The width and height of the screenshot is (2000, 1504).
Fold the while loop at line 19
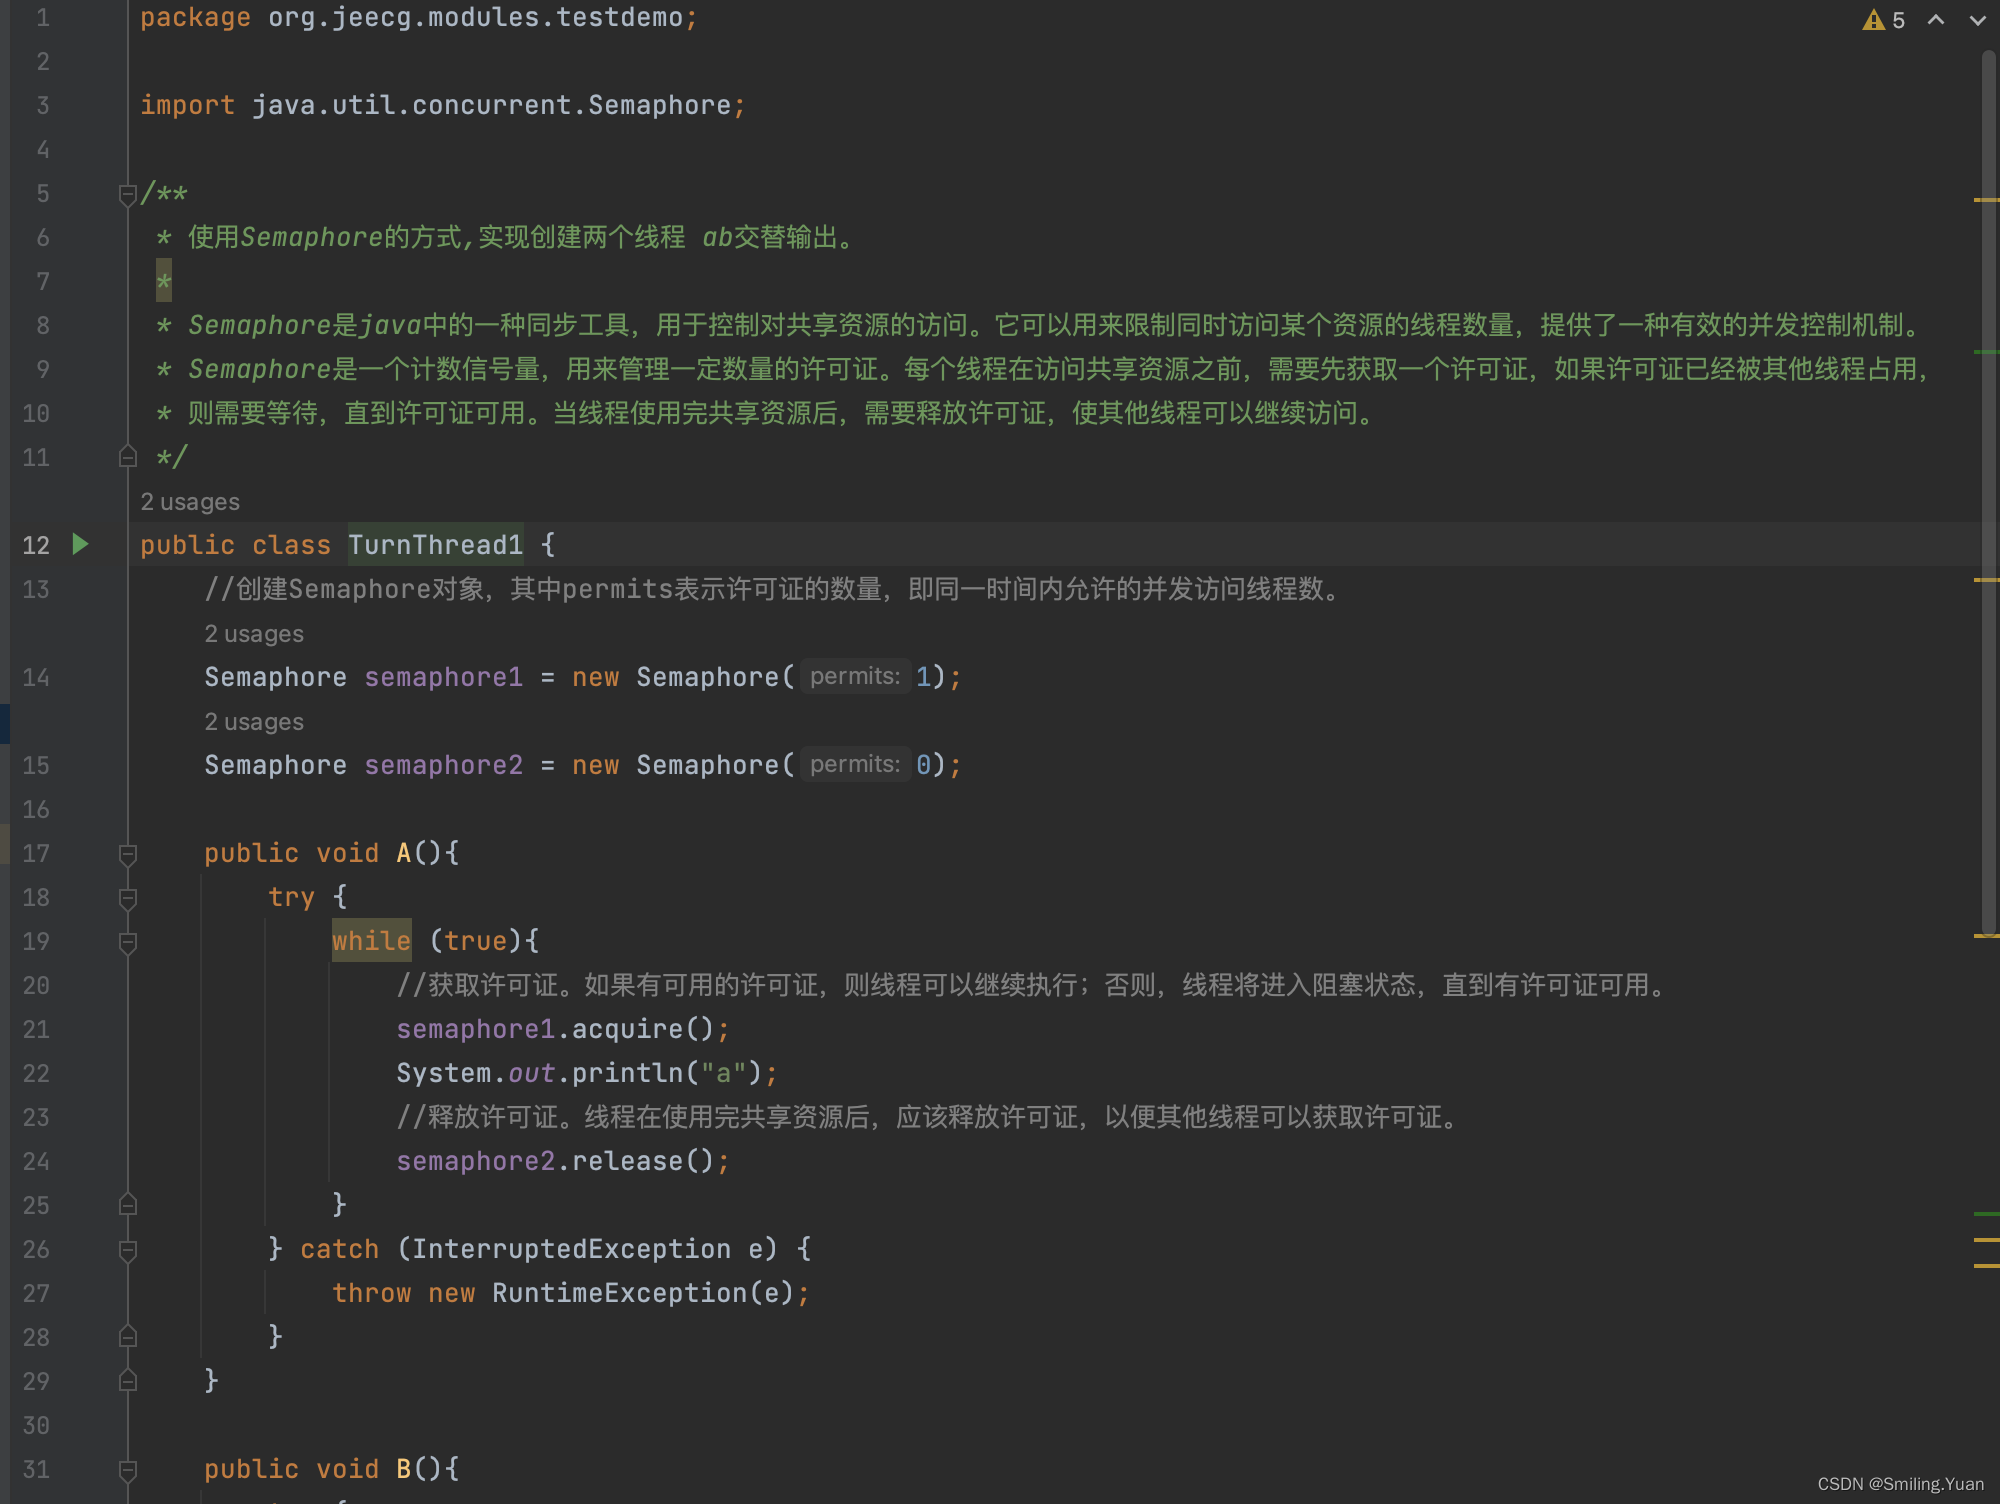[x=127, y=942]
